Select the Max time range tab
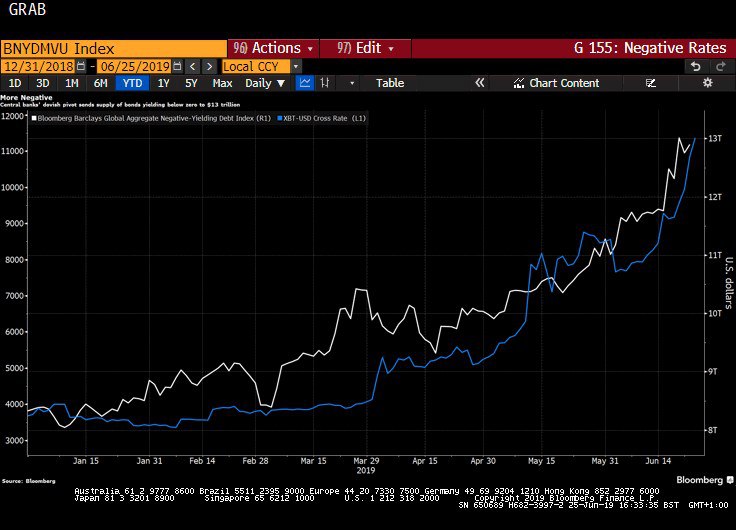 click(222, 83)
